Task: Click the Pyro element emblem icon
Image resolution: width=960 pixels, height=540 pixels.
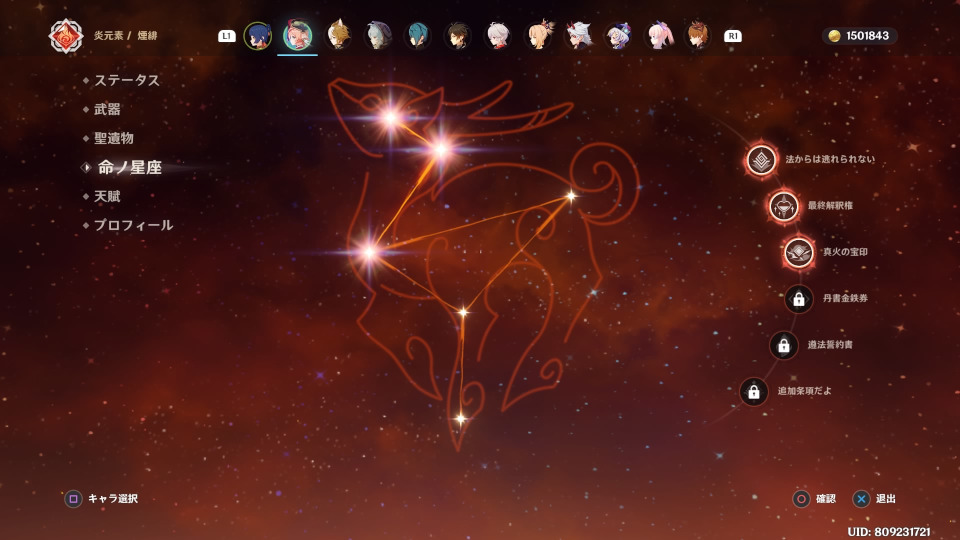Action: 66,36
